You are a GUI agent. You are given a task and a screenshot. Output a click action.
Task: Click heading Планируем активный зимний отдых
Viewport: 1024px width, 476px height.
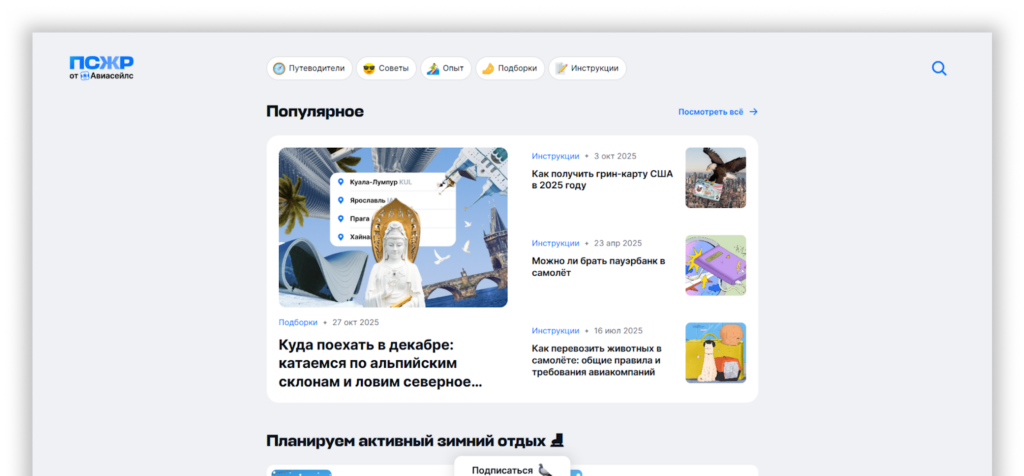click(415, 441)
